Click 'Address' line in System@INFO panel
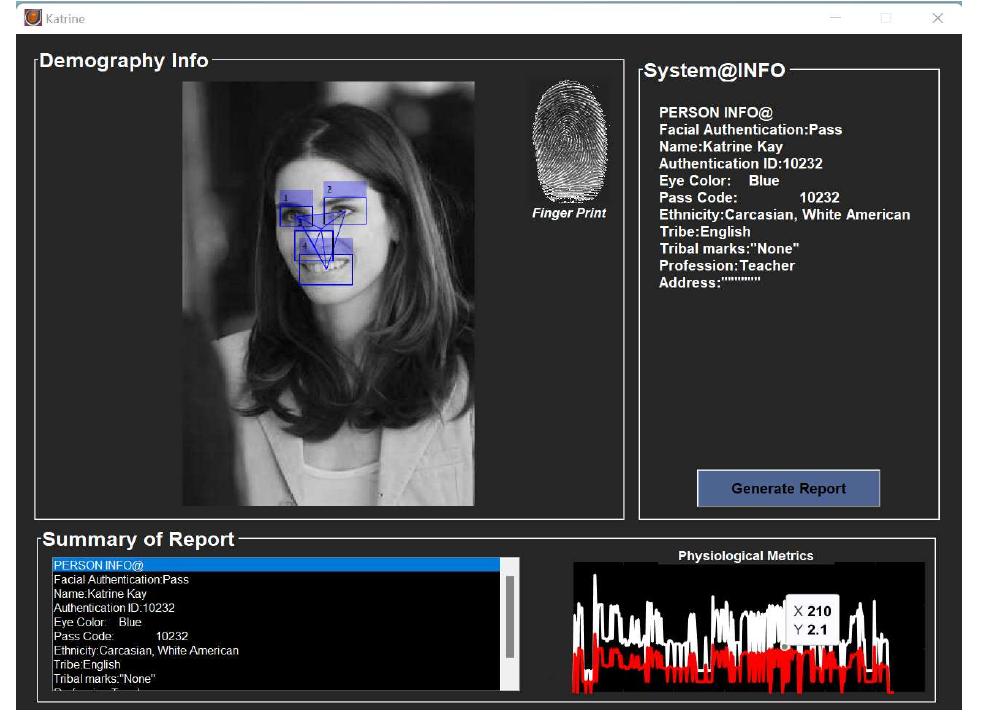Screen dimensions: 982x712 point(710,282)
